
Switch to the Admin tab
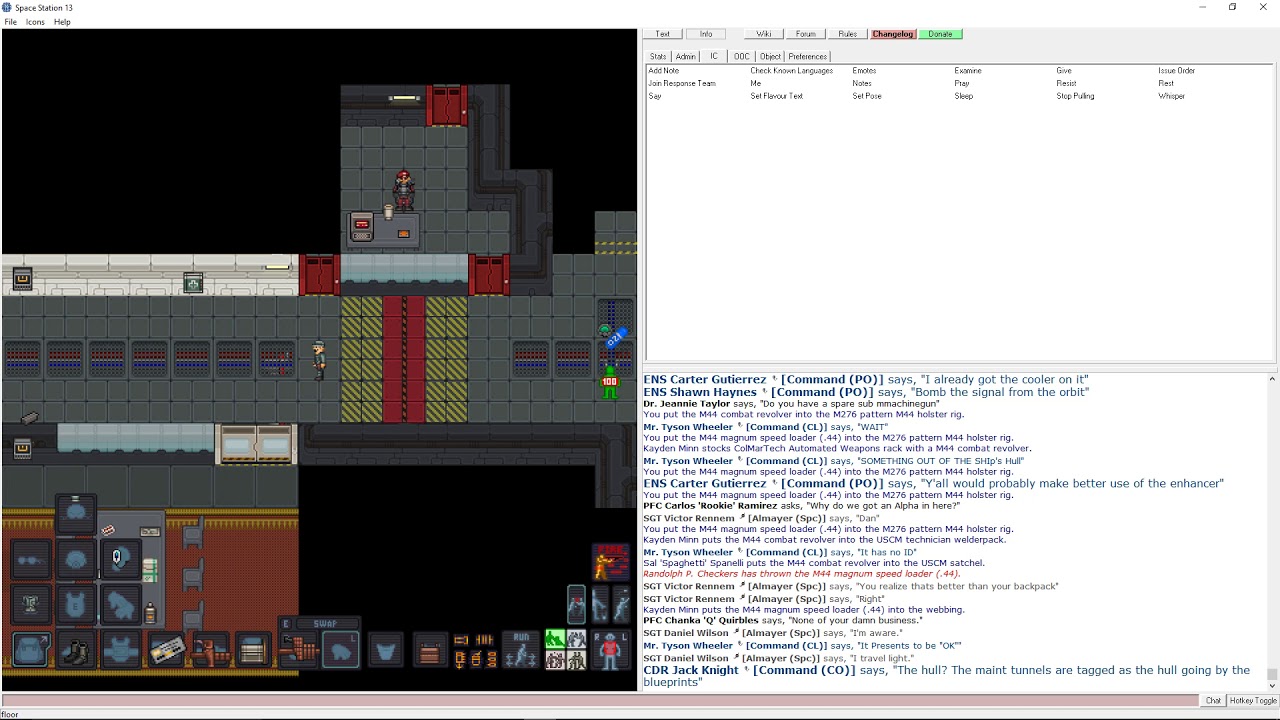point(686,56)
